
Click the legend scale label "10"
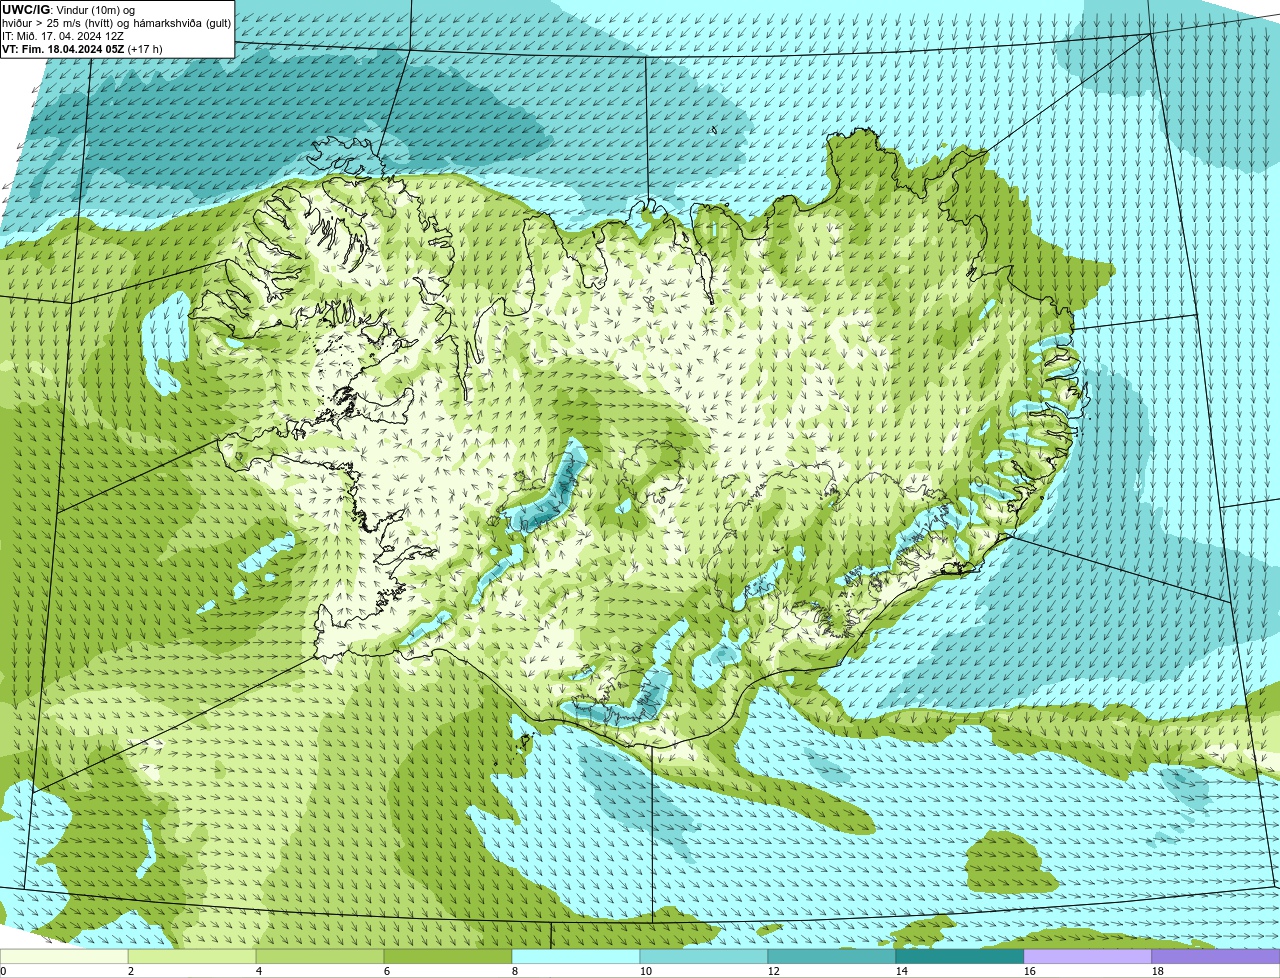[646, 971]
